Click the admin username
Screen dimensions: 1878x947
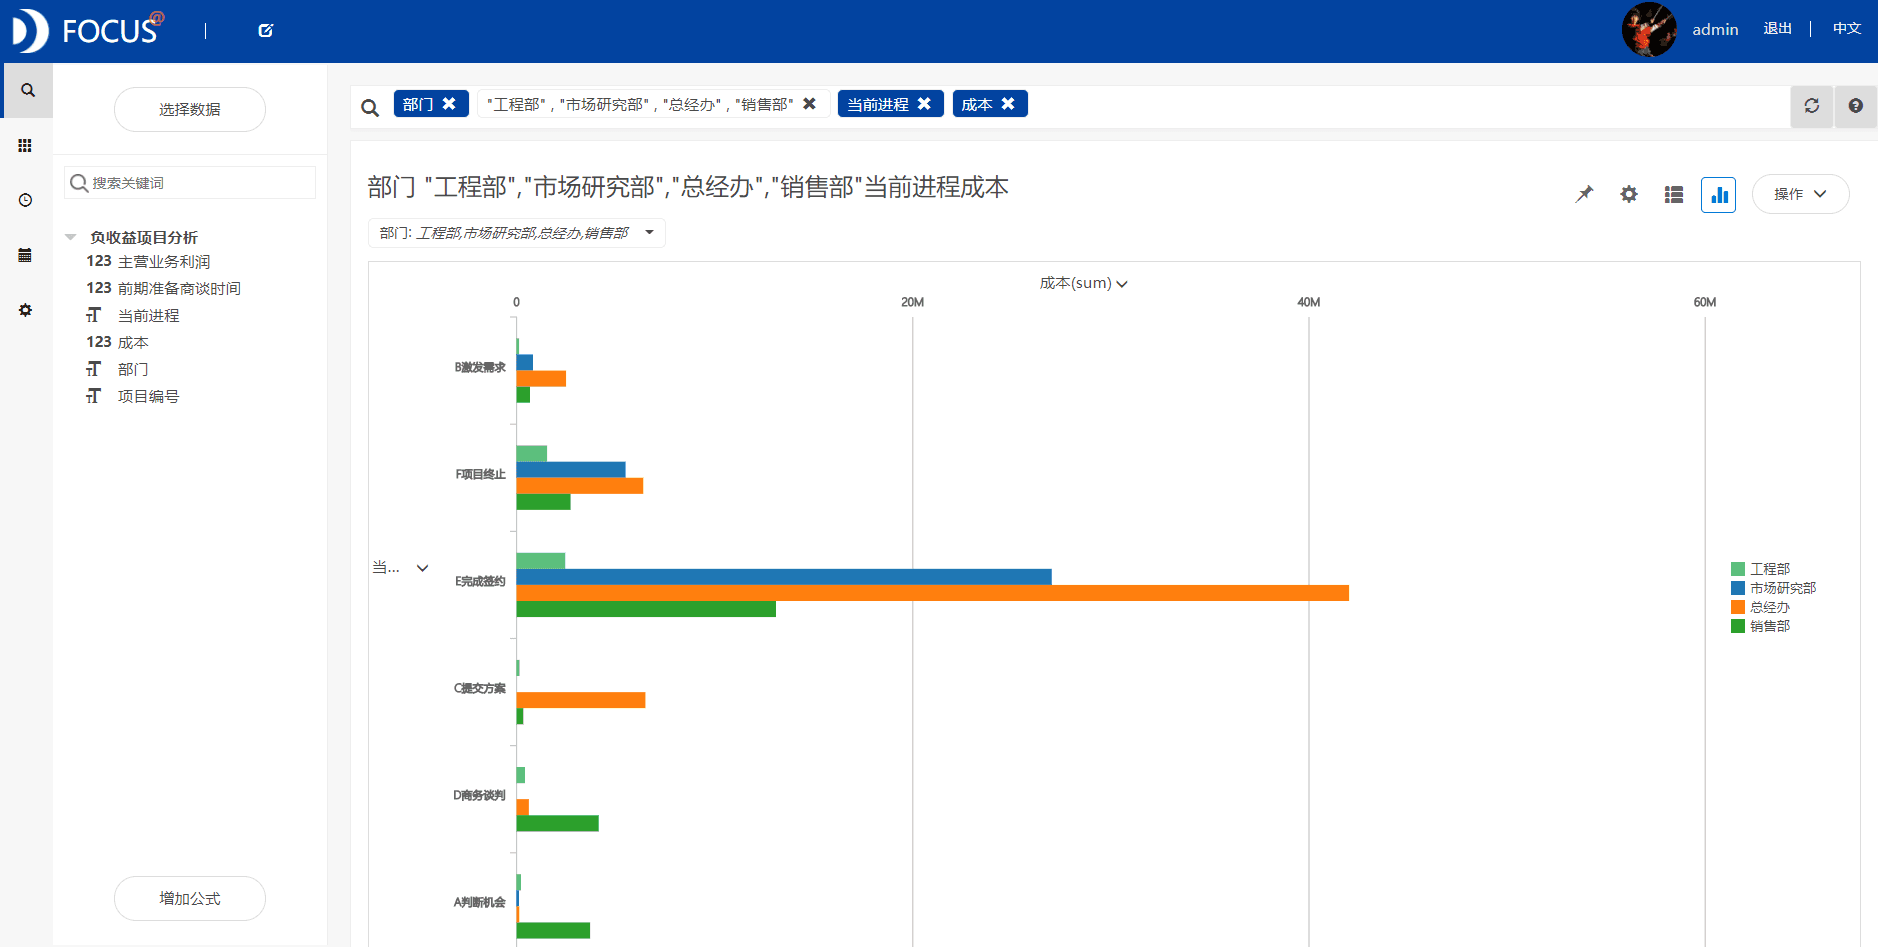(1715, 30)
